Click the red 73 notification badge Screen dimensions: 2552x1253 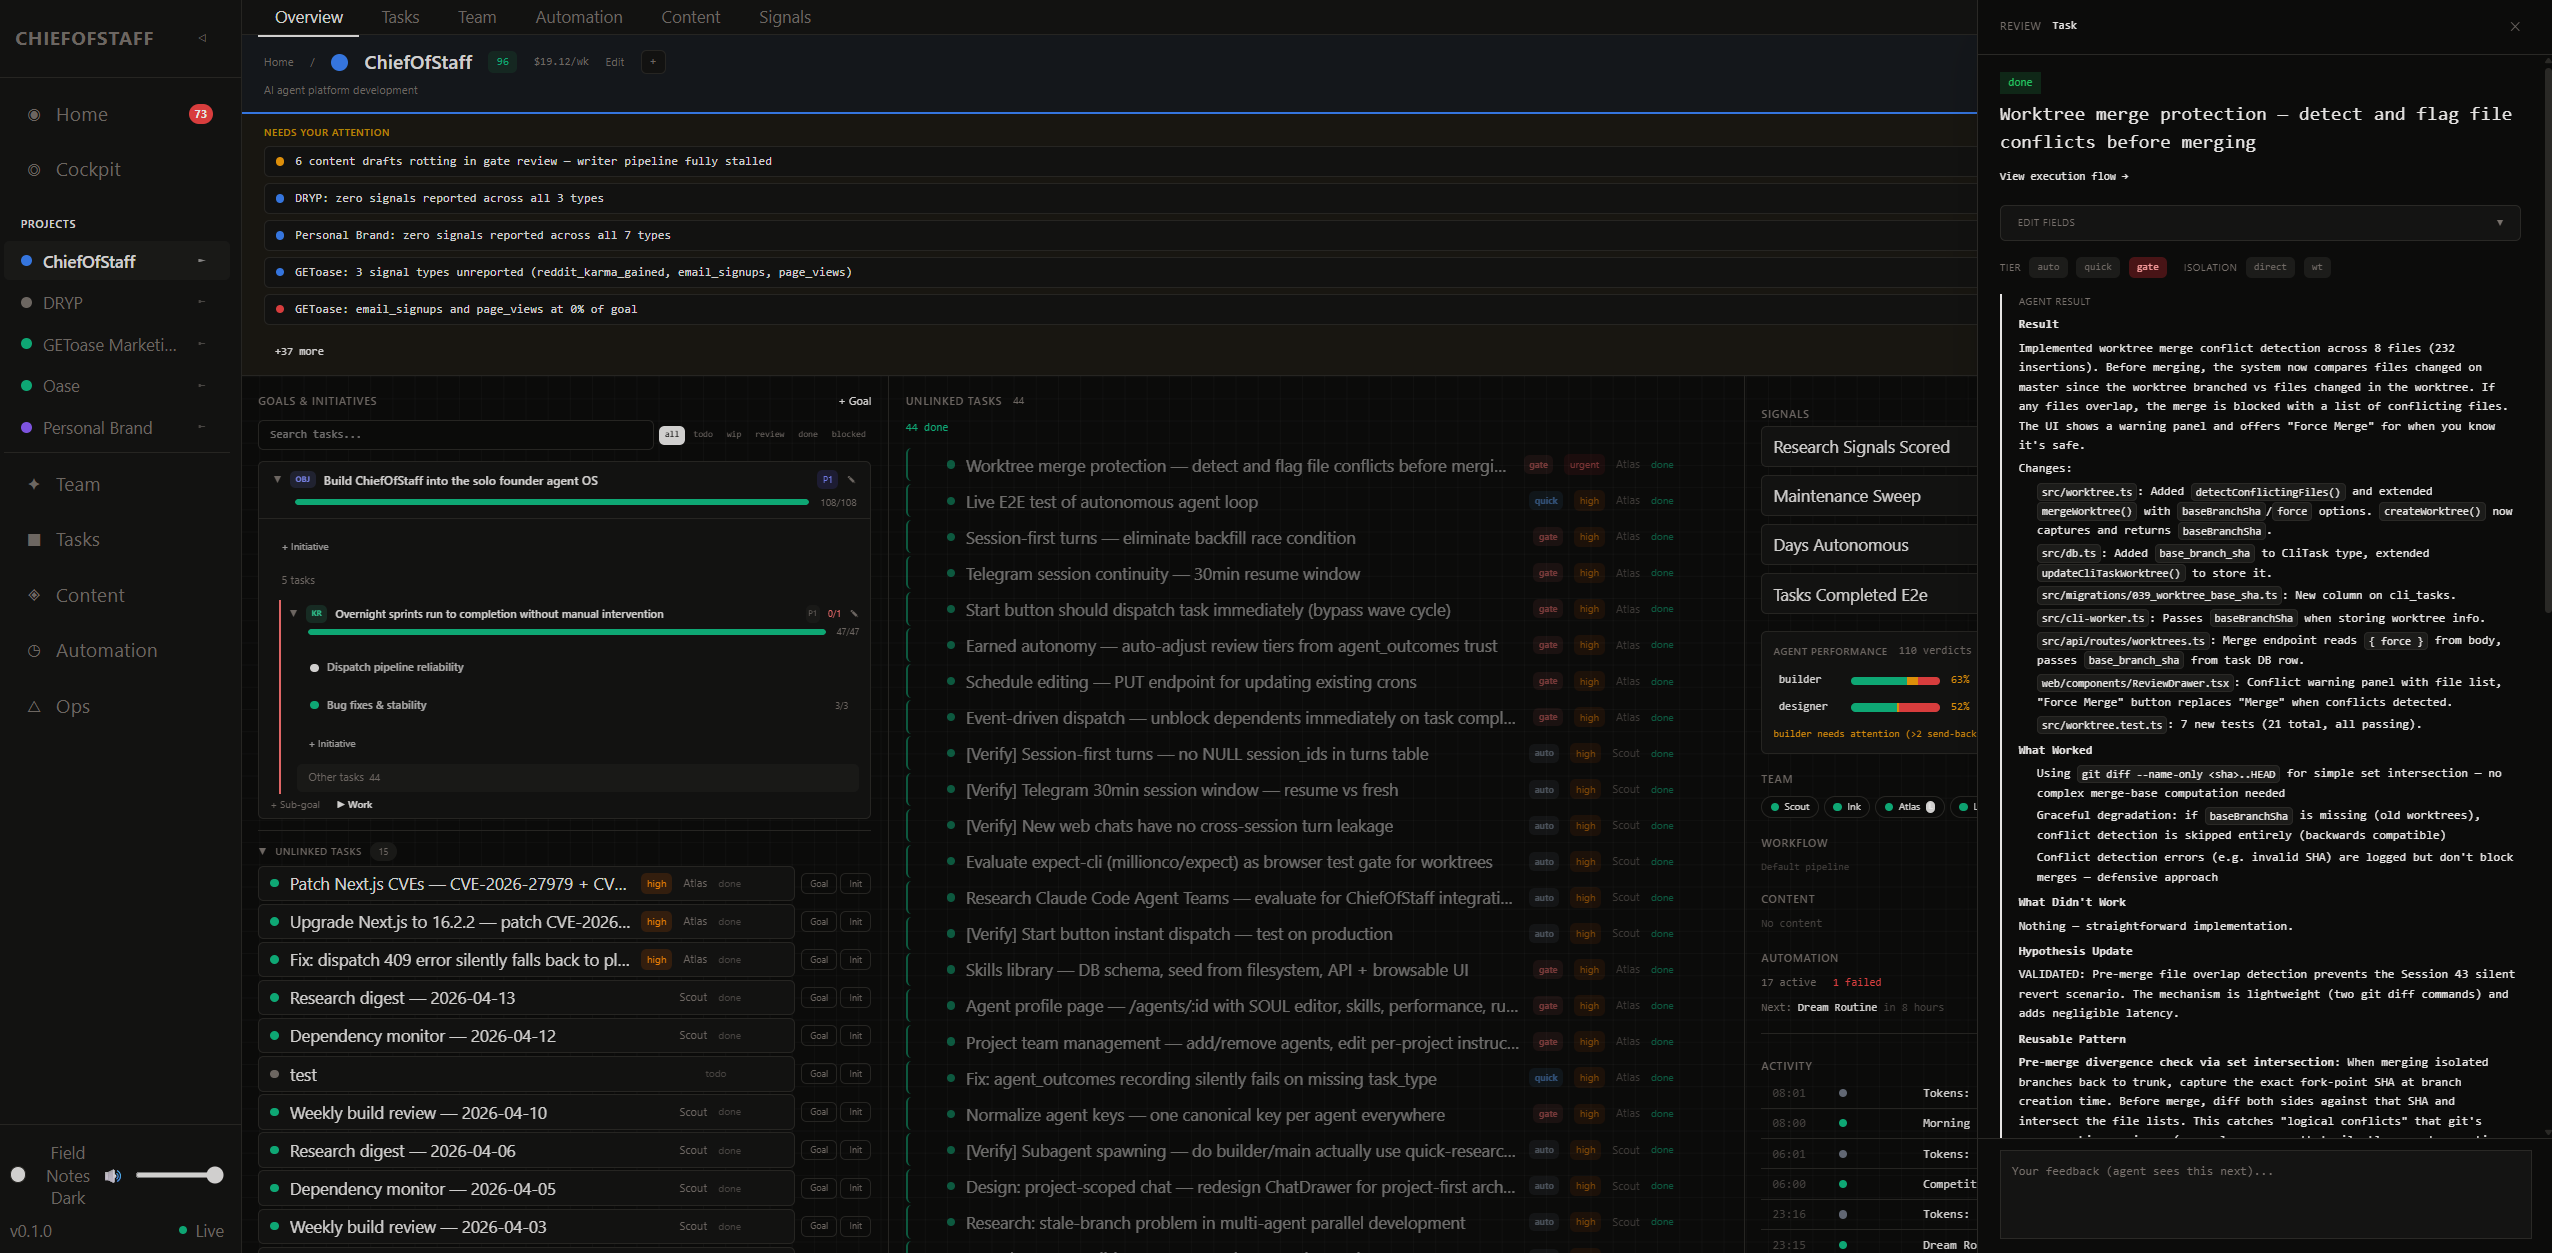(x=201, y=114)
